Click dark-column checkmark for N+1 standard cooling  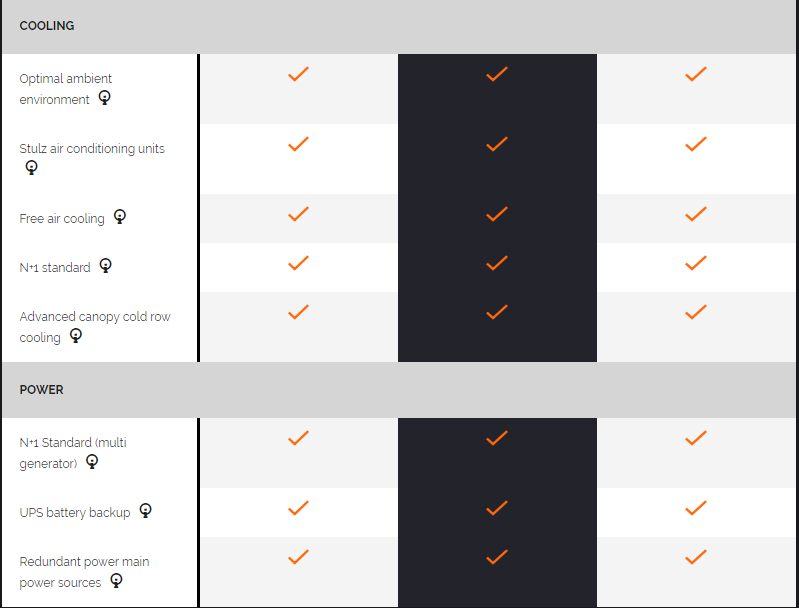click(x=497, y=263)
